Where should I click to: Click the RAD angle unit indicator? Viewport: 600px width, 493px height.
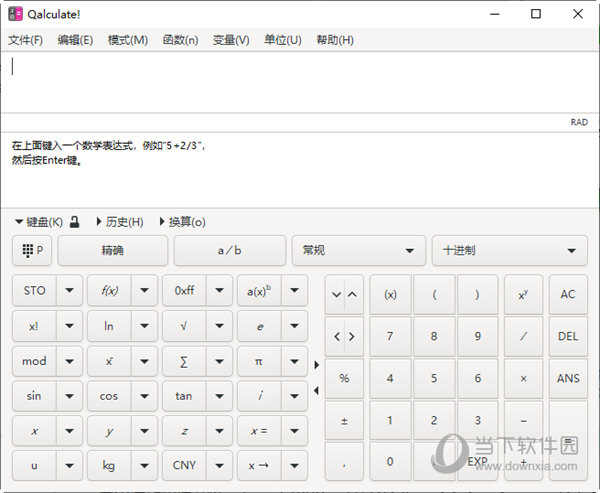[579, 122]
